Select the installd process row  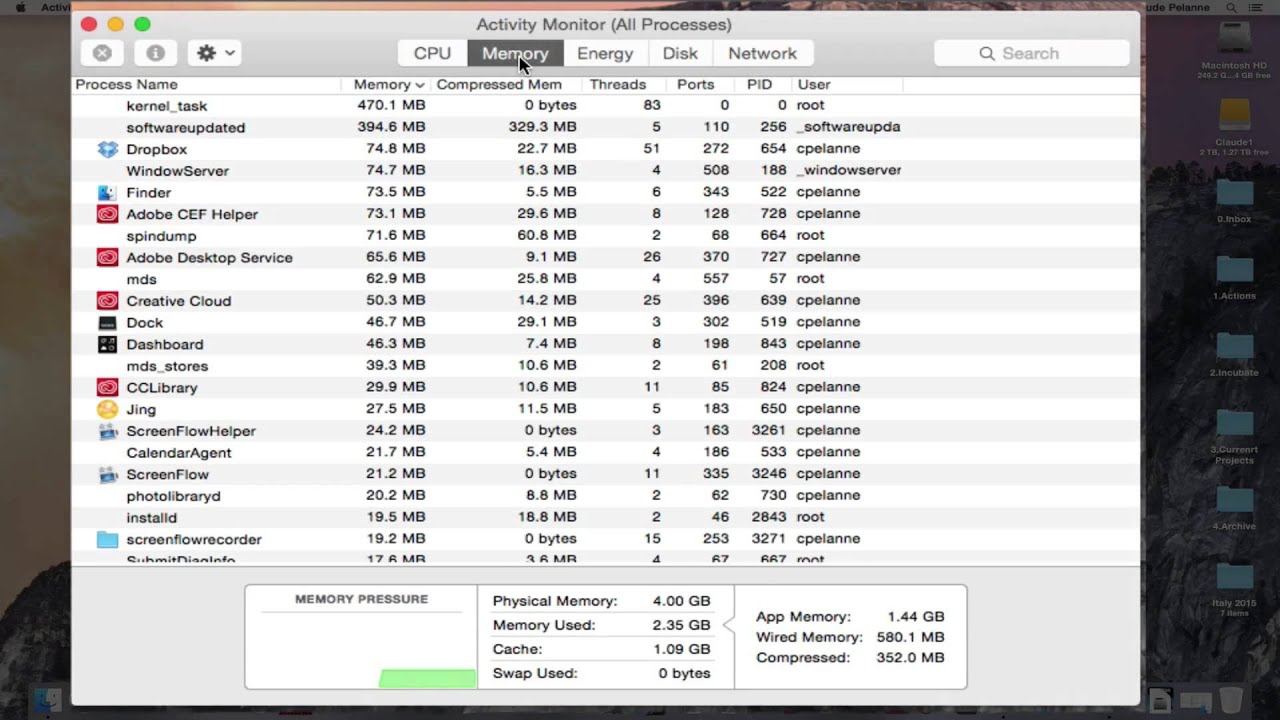pos(606,517)
